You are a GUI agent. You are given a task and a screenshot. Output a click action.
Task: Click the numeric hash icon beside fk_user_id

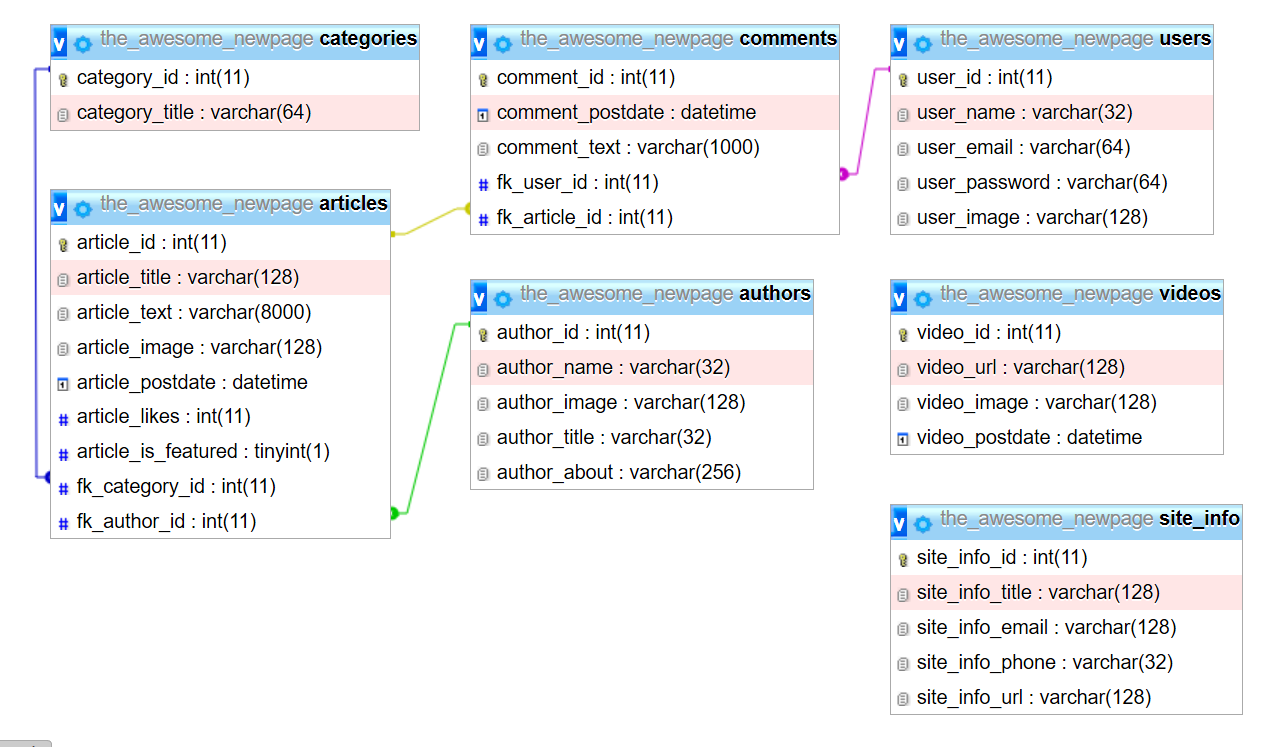pos(483,184)
